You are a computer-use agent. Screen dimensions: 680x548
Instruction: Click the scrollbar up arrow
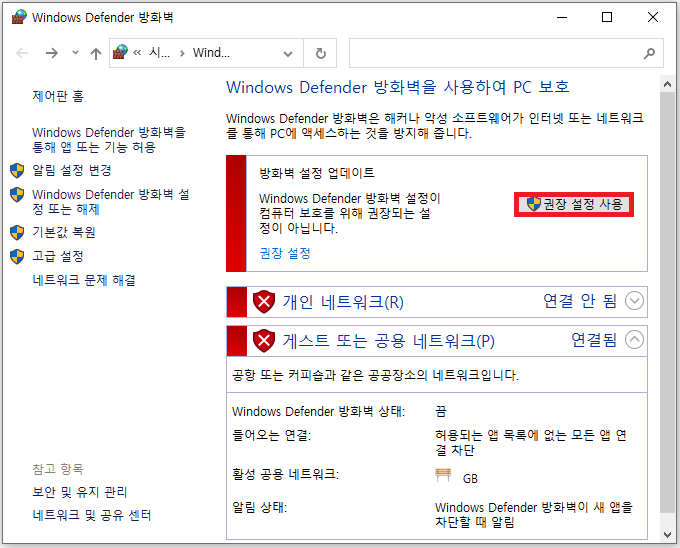pyautogui.click(x=667, y=85)
